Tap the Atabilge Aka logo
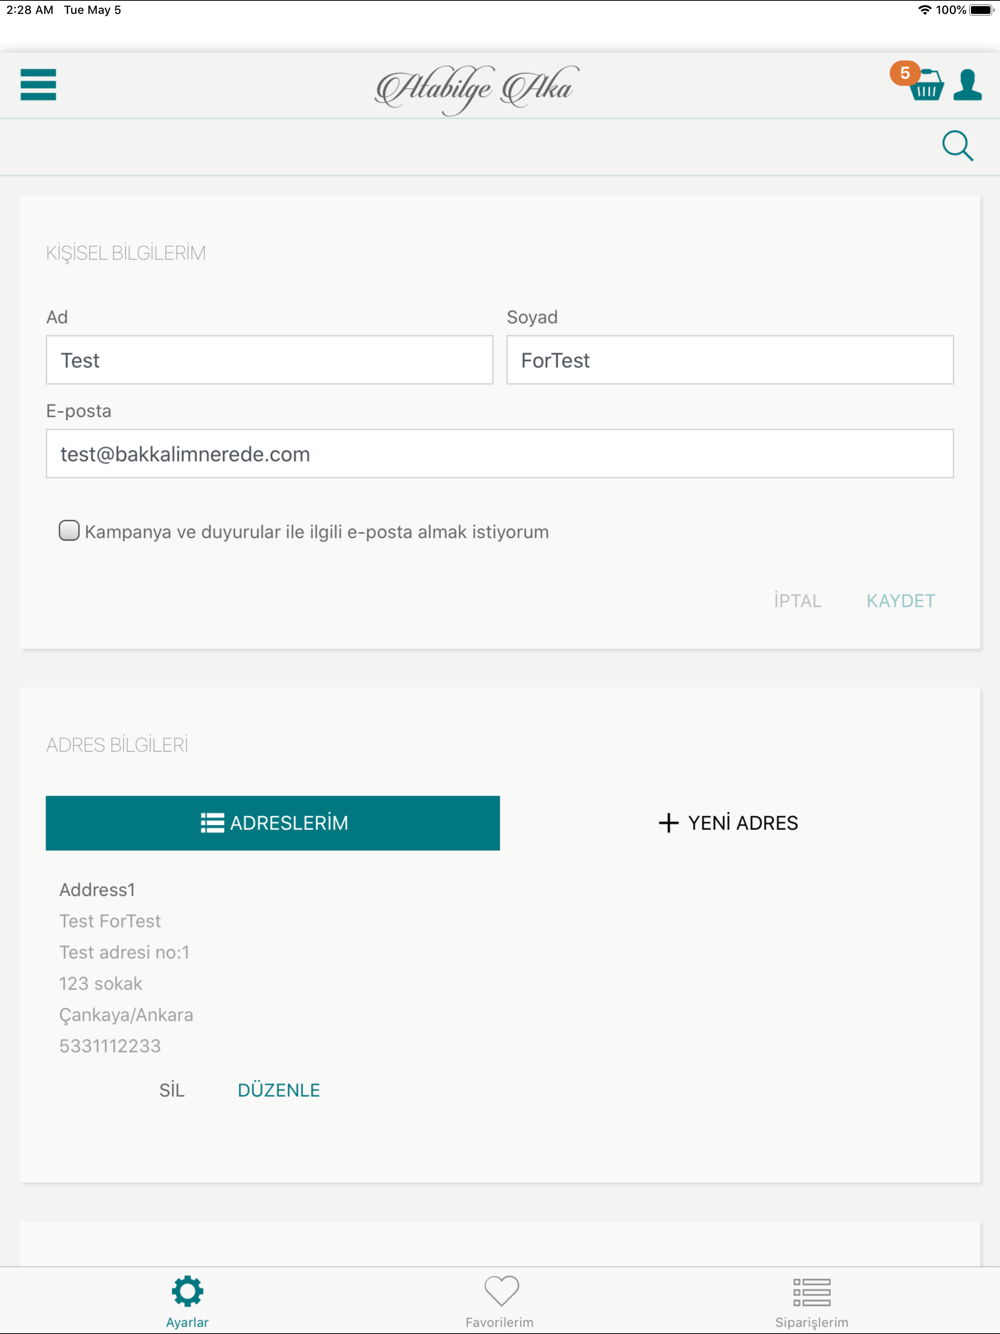The width and height of the screenshot is (1000, 1334). pos(476,89)
